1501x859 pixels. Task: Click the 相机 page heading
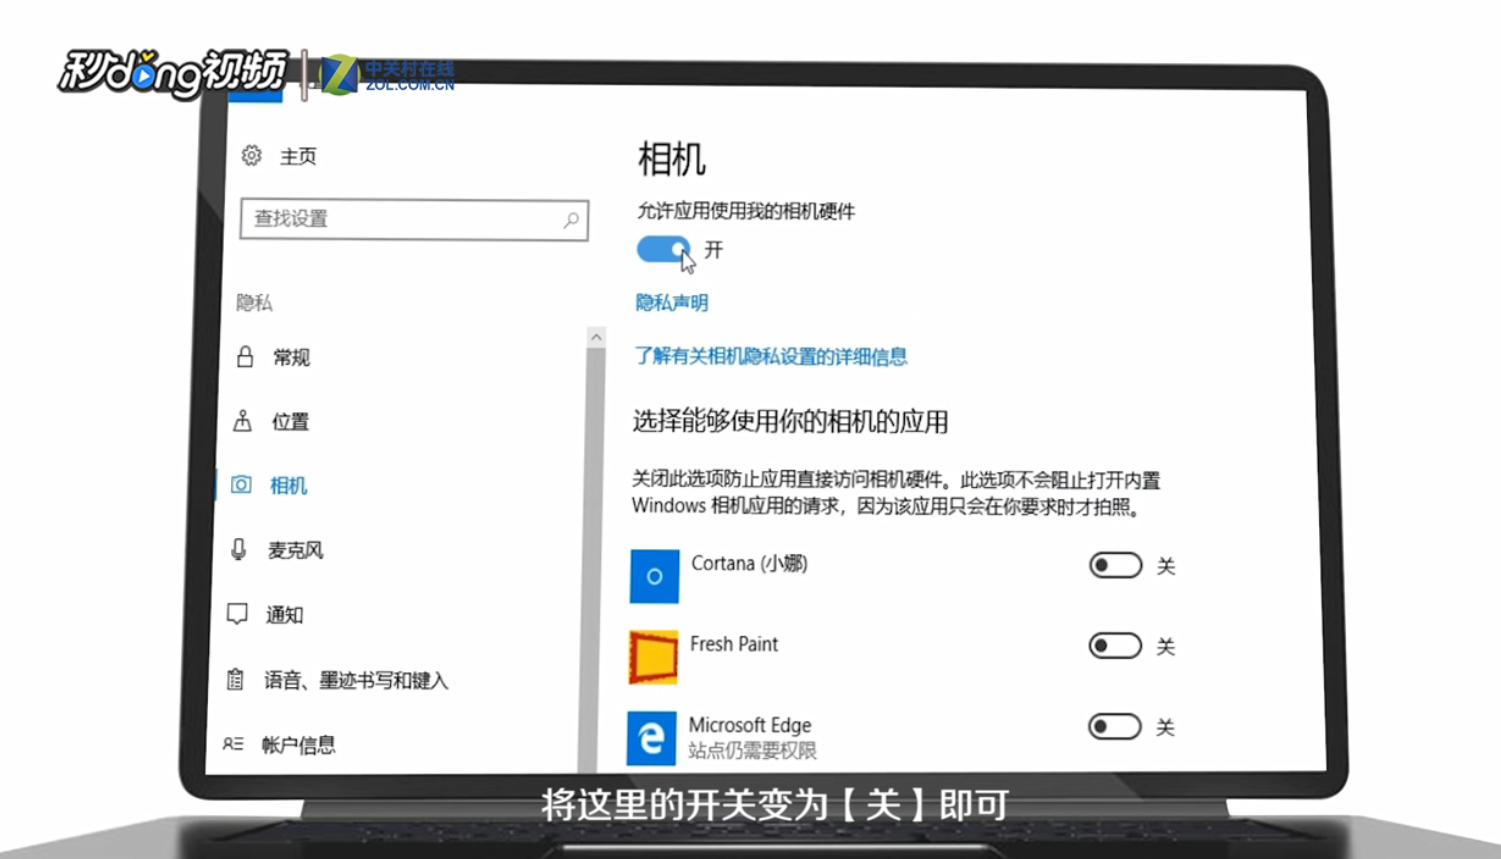click(672, 159)
